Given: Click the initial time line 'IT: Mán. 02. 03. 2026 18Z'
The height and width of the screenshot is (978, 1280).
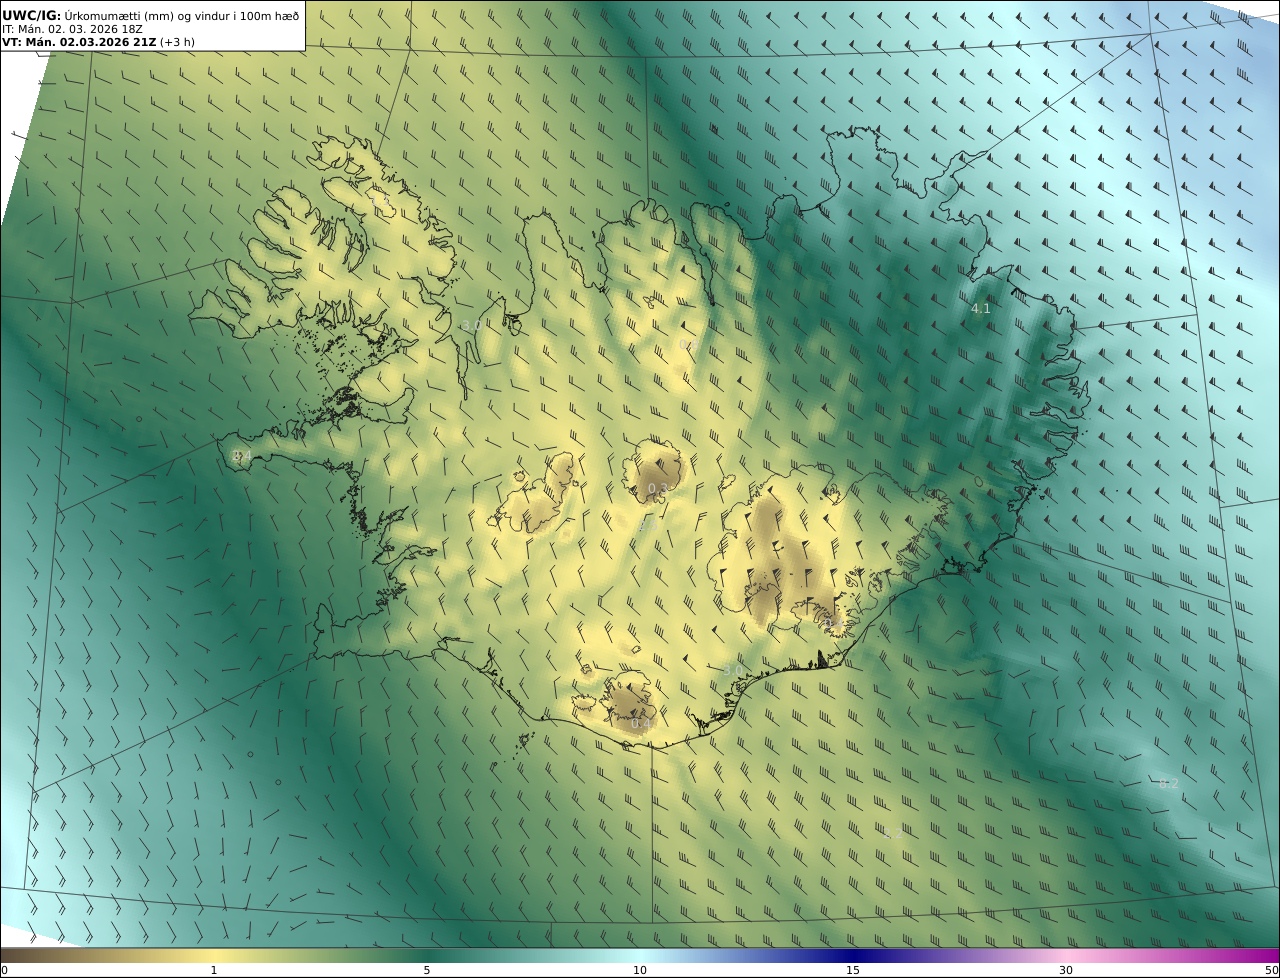Looking at the screenshot, I should pyautogui.click(x=74, y=29).
